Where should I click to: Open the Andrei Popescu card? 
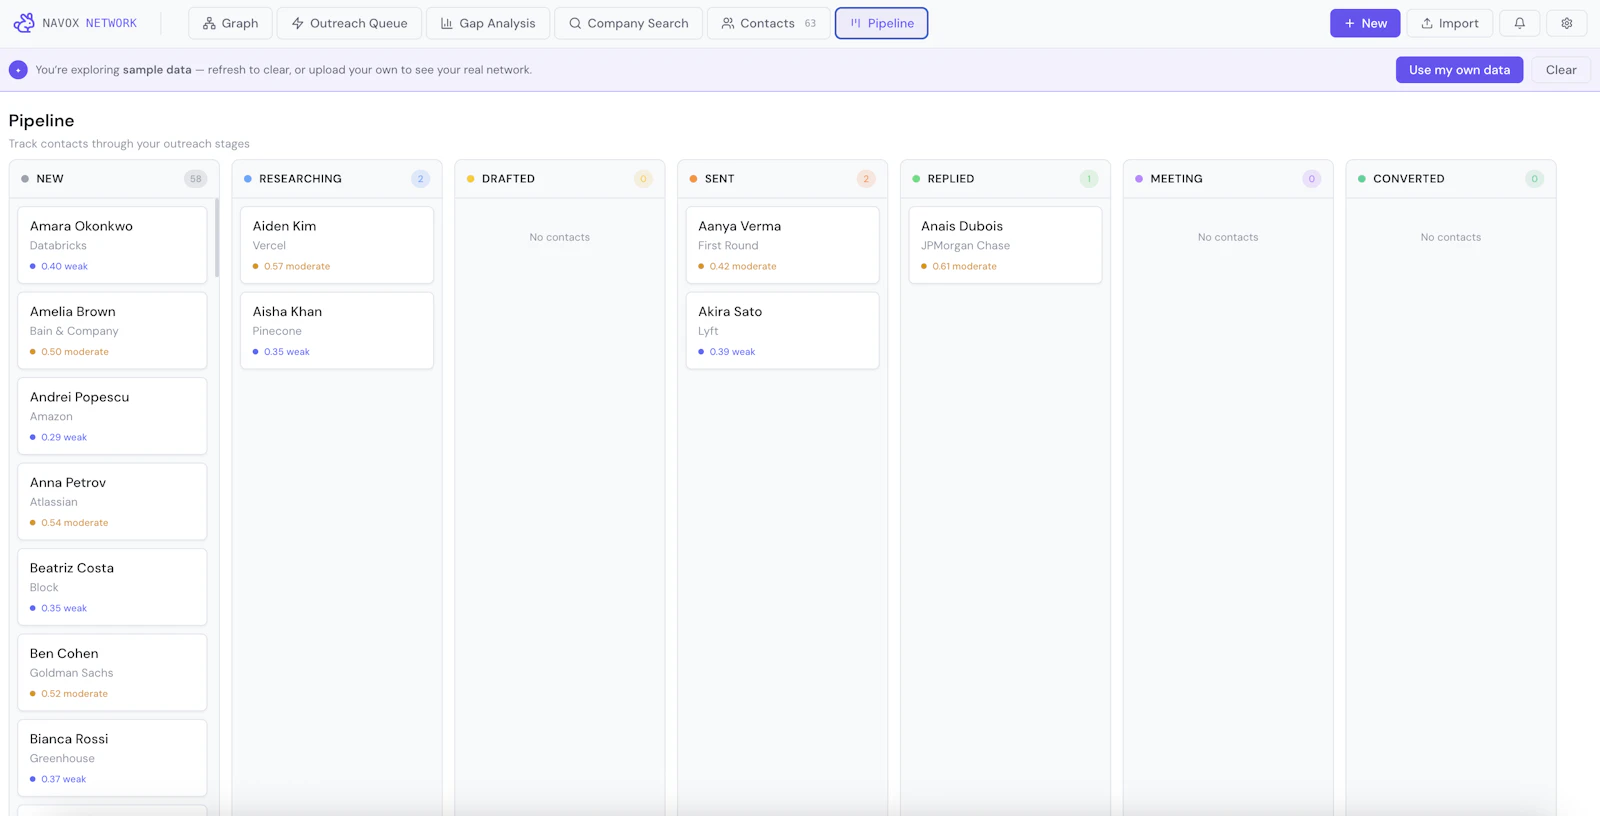click(112, 416)
